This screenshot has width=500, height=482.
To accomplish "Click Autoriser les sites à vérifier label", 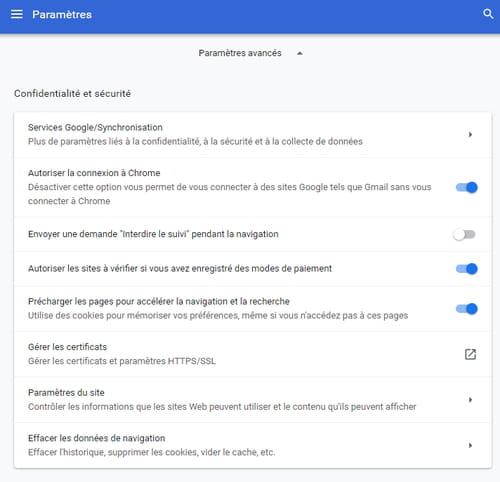I will point(180,268).
